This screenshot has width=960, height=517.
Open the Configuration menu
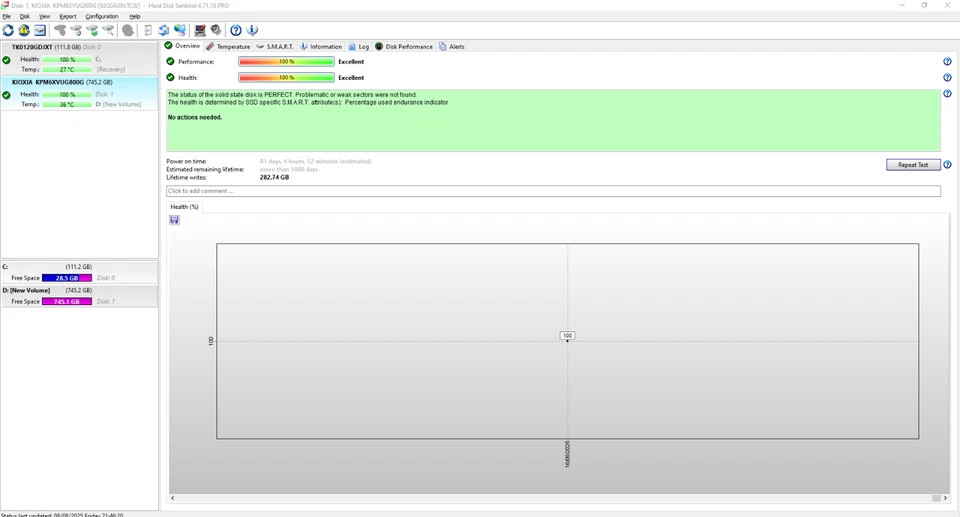[102, 17]
